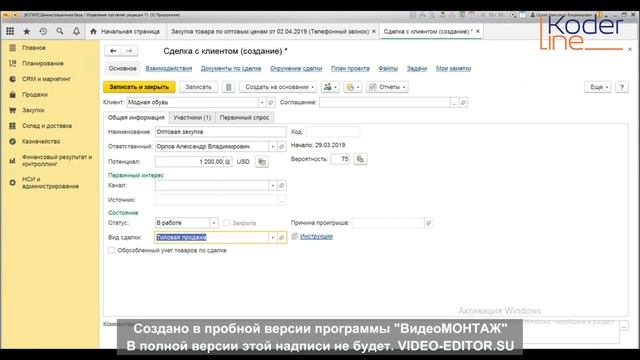Go to Начальная страница home tab
Screen dimensions: 640x360
click(x=125, y=31)
